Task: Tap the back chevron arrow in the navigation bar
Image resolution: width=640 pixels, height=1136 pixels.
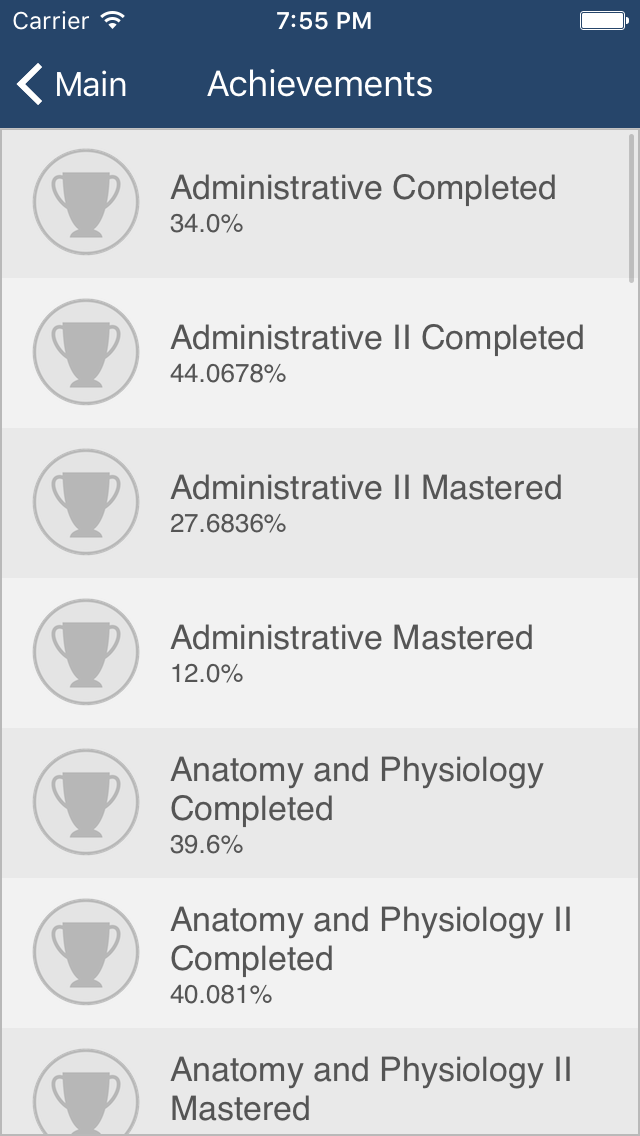Action: point(28,84)
